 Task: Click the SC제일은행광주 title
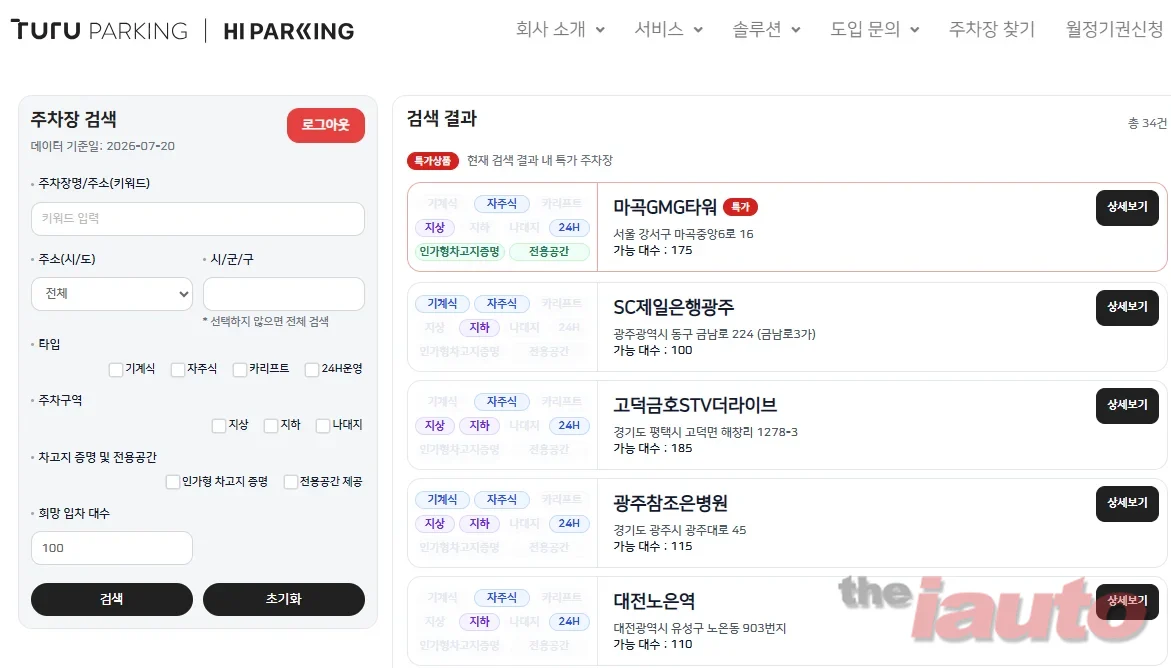(674, 307)
